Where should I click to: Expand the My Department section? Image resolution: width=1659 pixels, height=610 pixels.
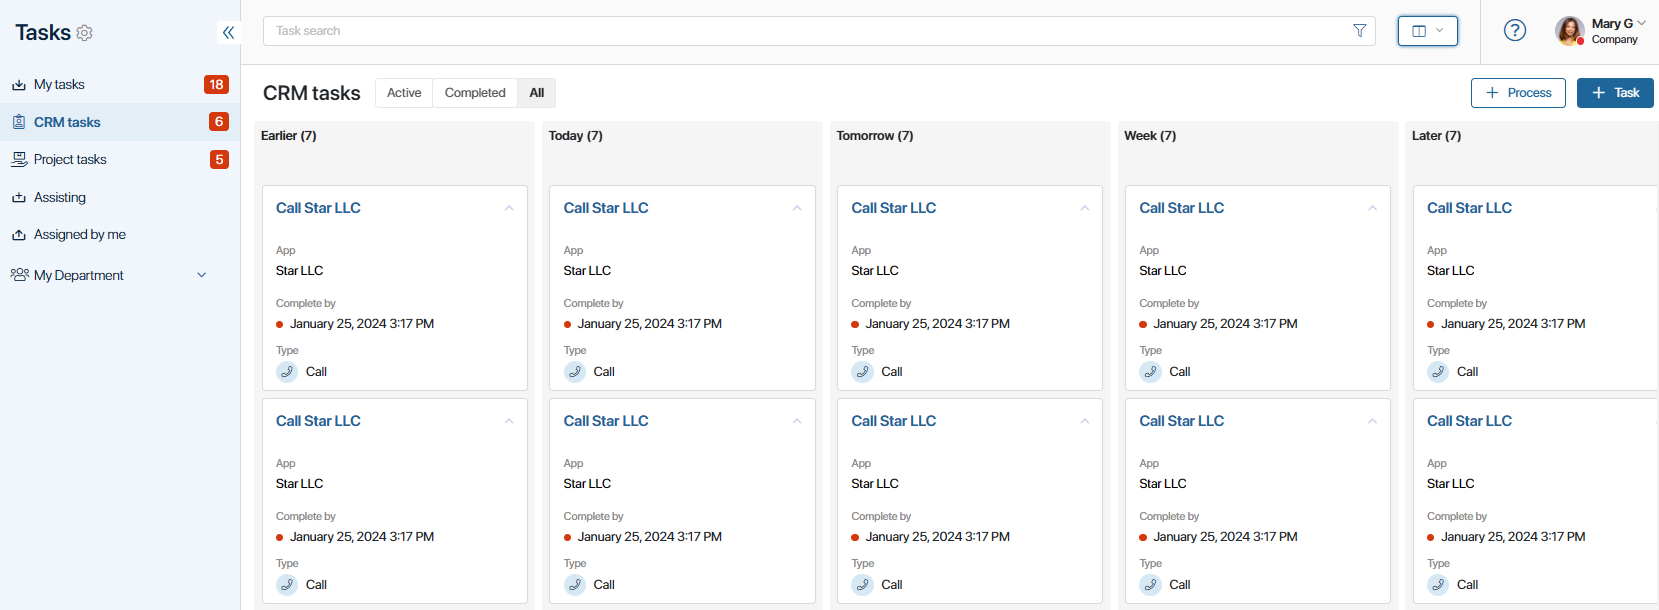tap(202, 275)
